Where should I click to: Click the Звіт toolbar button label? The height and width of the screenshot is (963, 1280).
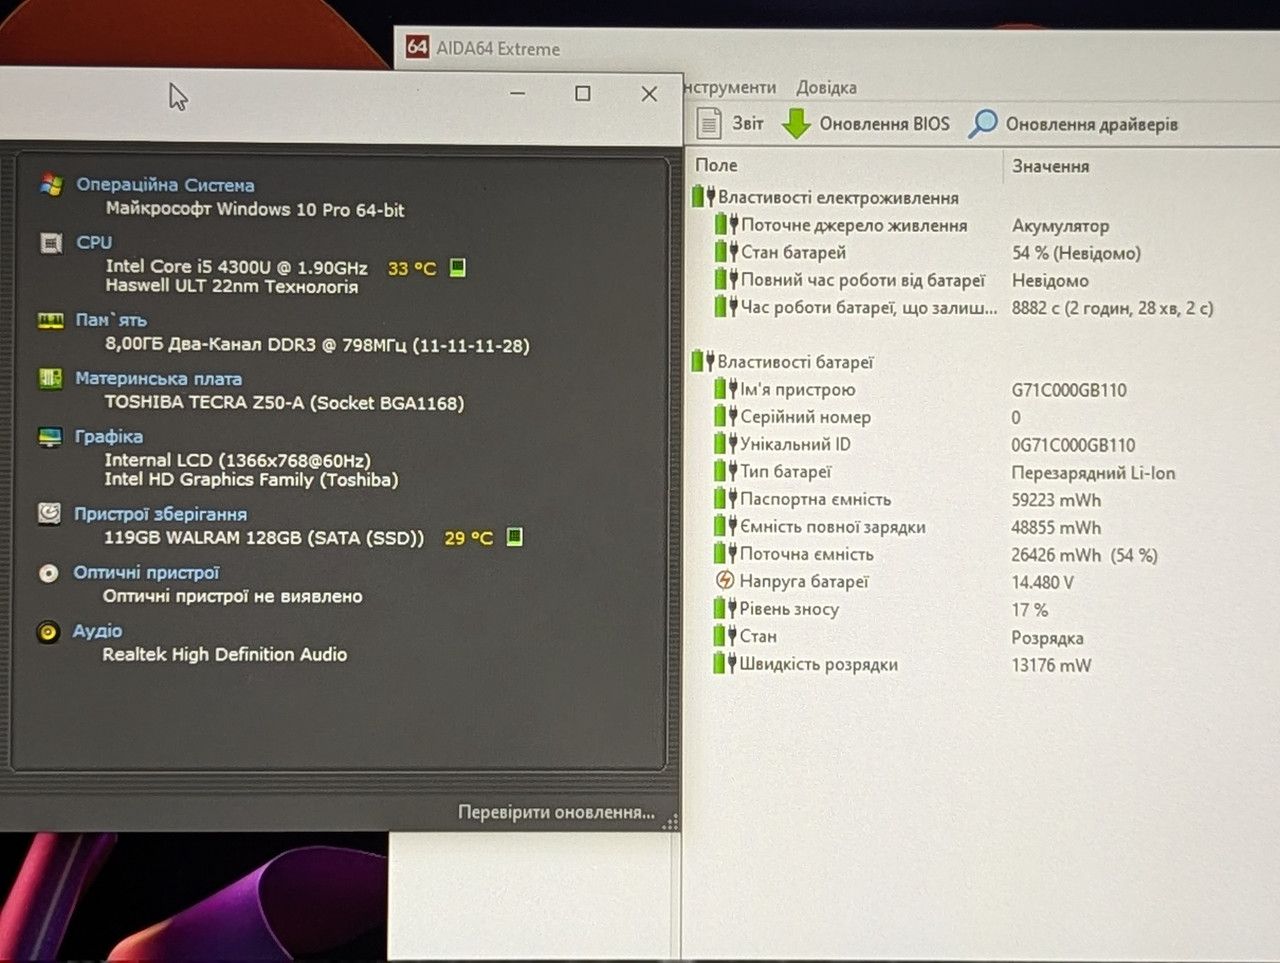(x=747, y=123)
